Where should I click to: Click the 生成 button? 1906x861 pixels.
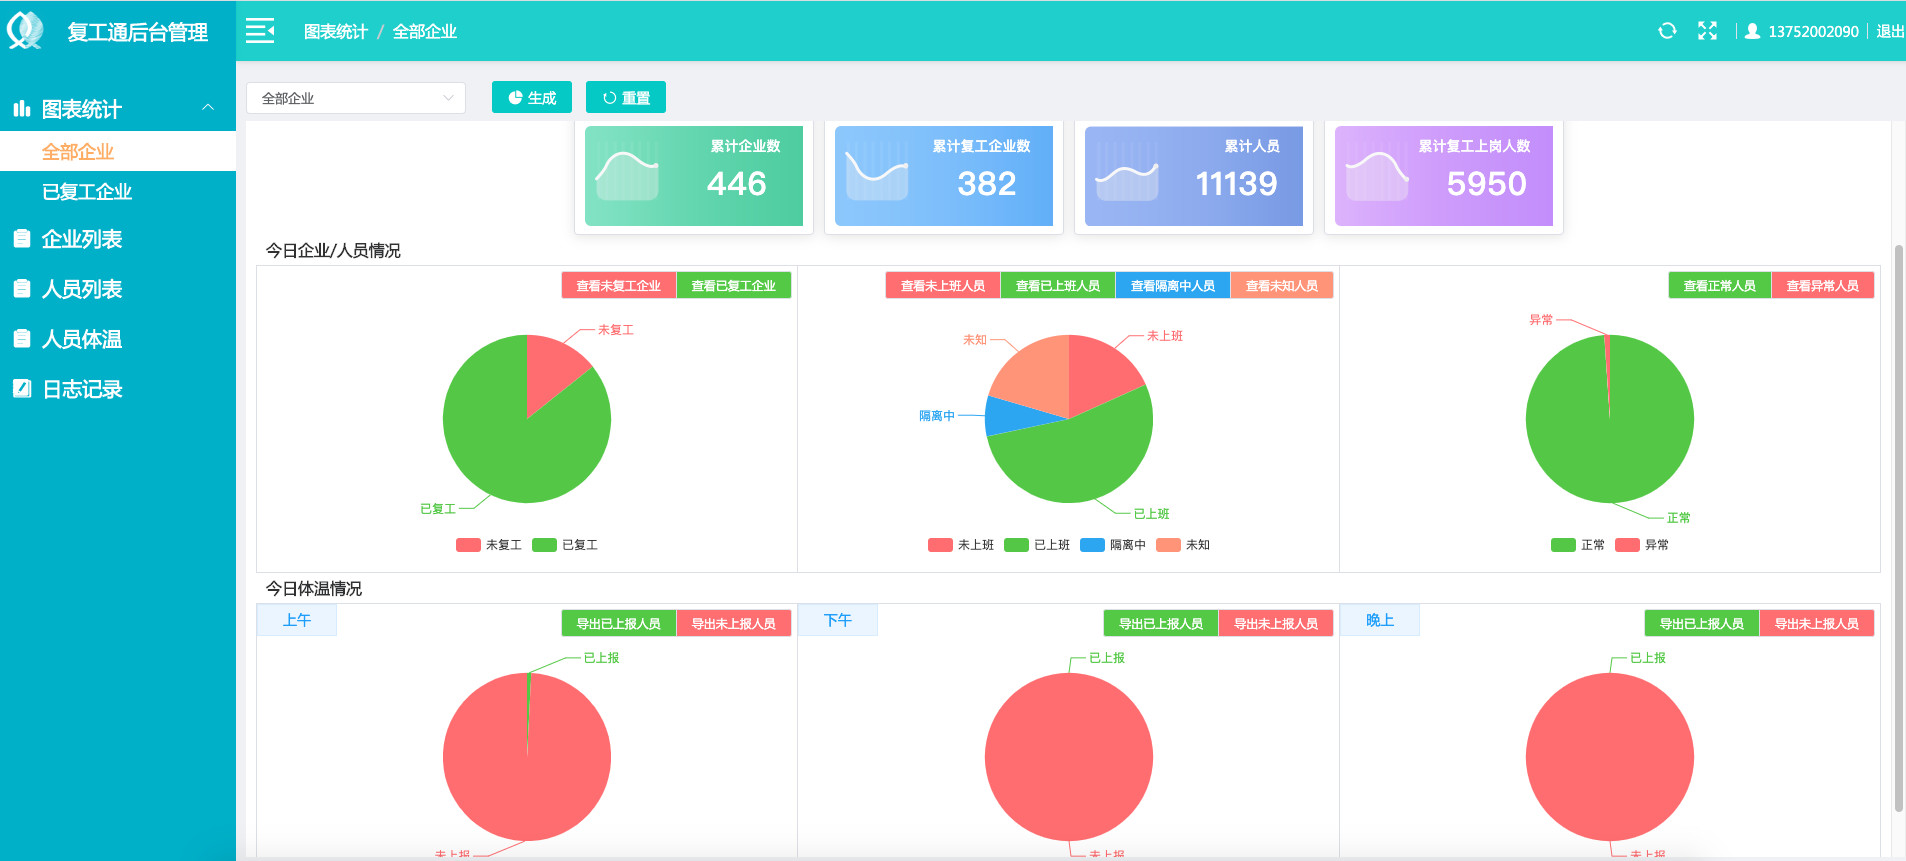[532, 97]
